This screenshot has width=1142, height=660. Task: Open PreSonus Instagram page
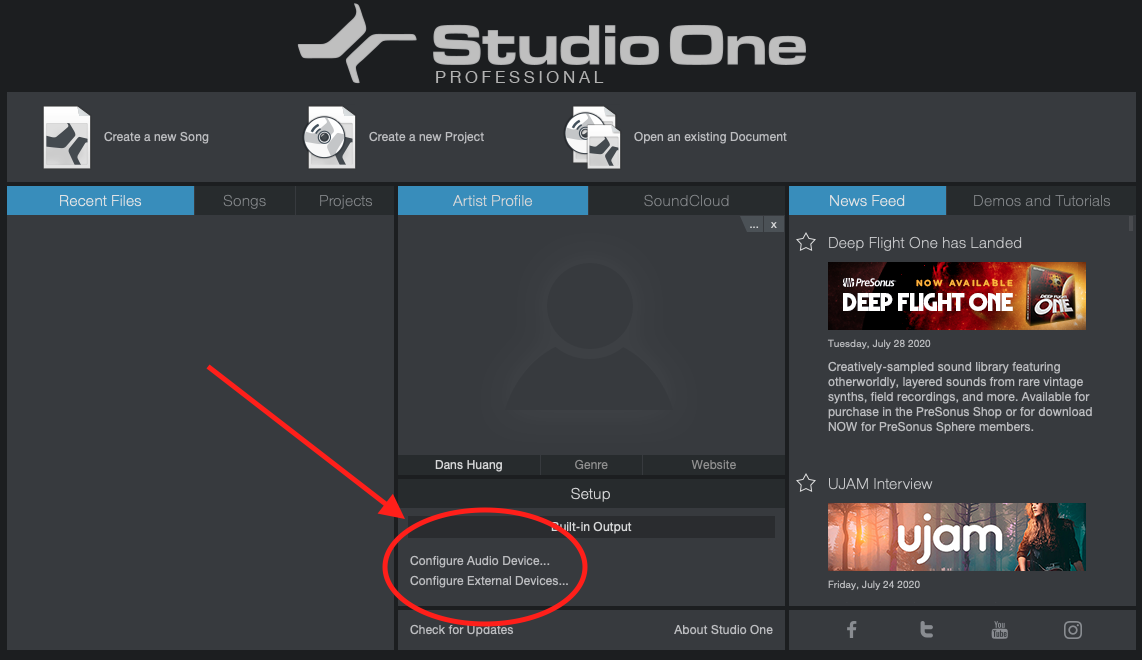pos(1073,629)
